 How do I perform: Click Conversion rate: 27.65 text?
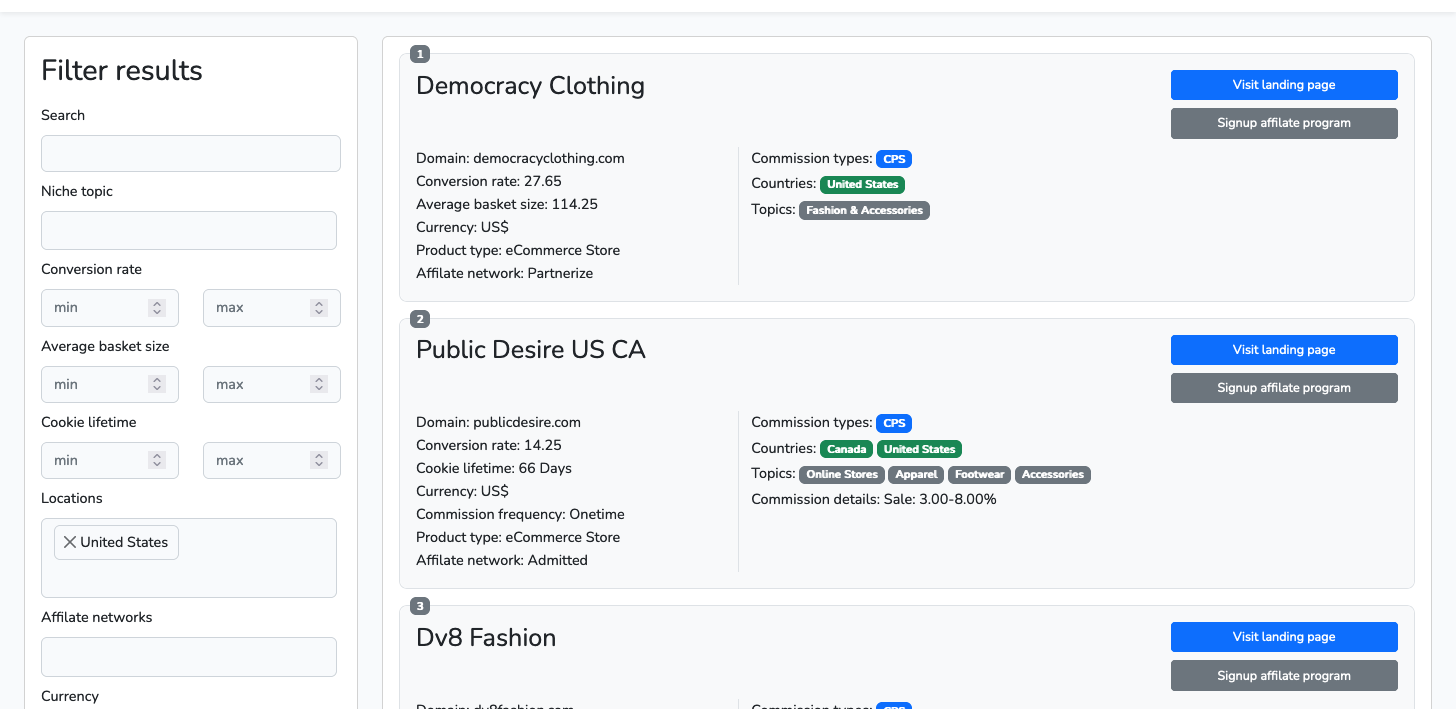click(x=489, y=181)
